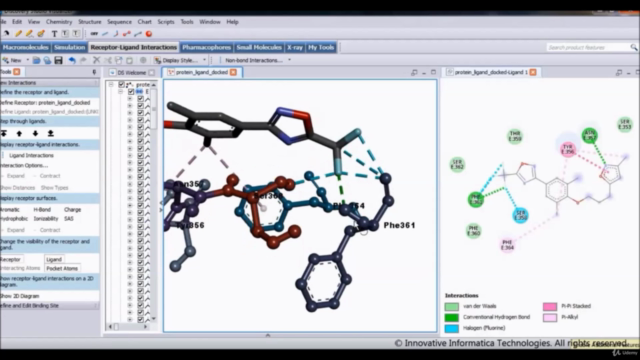The width and height of the screenshot is (640, 360).
Task: Click the Pocket Atoms button
Action: click(x=62, y=269)
